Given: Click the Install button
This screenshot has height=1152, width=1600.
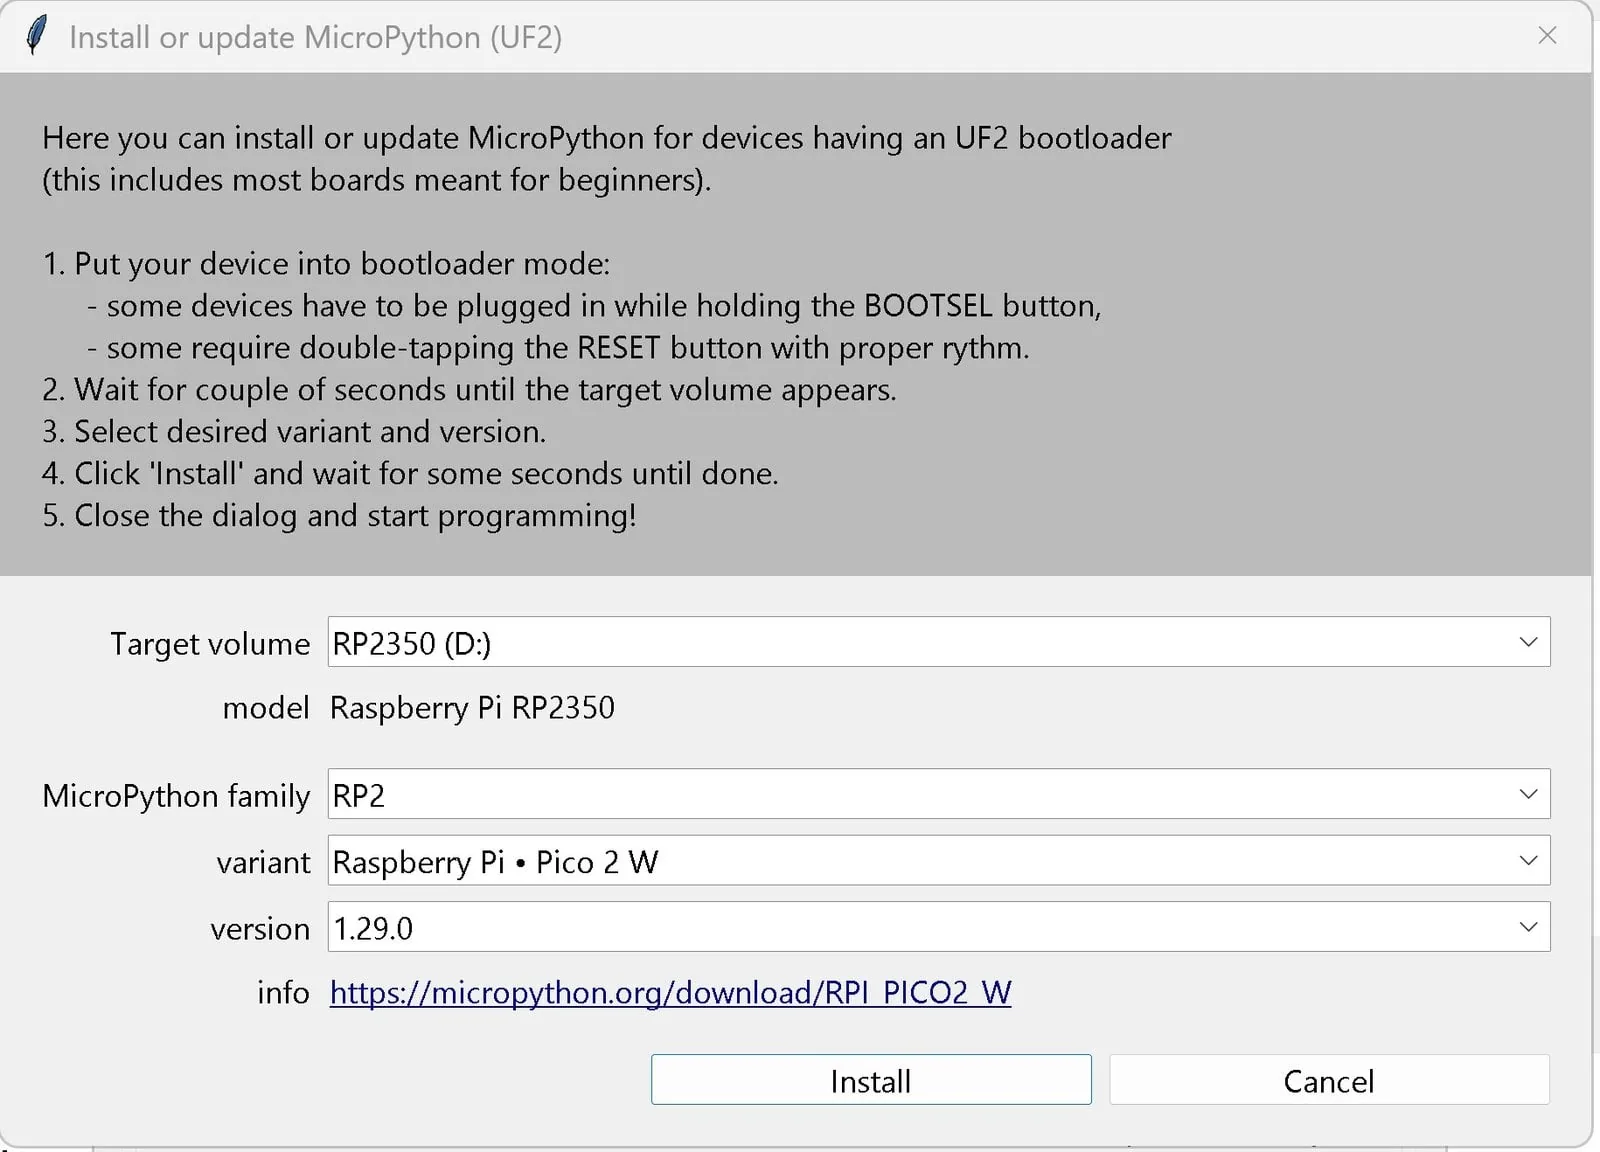Looking at the screenshot, I should [x=871, y=1080].
